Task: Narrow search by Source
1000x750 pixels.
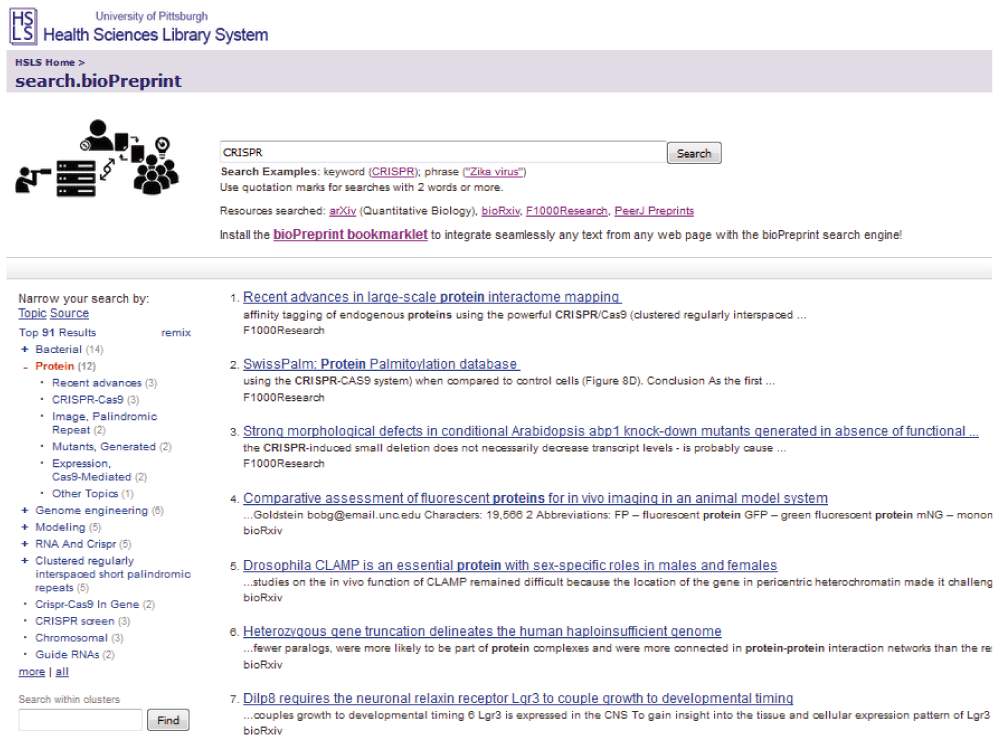Action: [x=69, y=313]
